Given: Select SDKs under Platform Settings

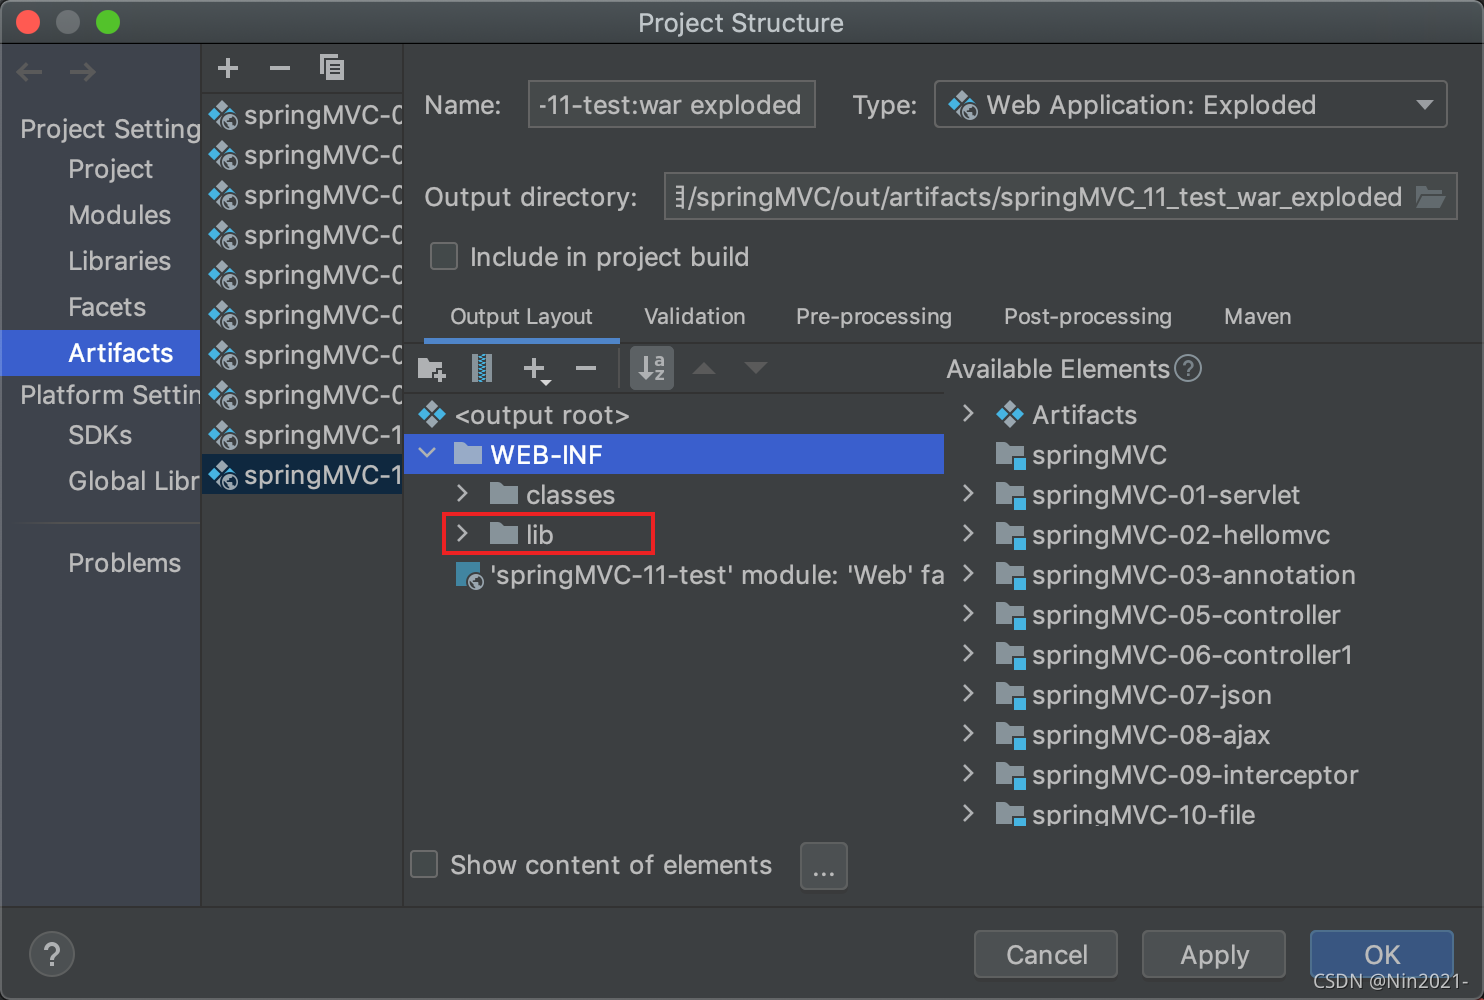Looking at the screenshot, I should (100, 435).
